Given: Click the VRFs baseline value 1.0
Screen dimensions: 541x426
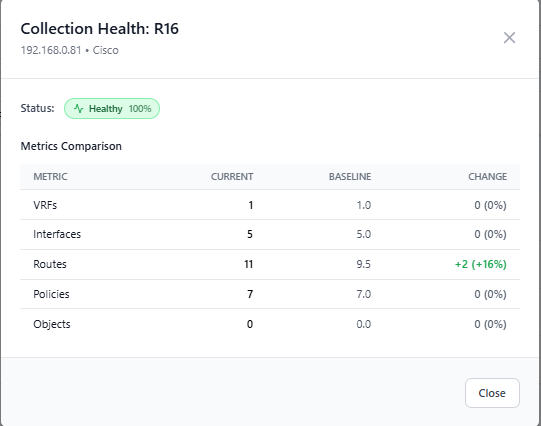Looking at the screenshot, I should [x=364, y=205].
